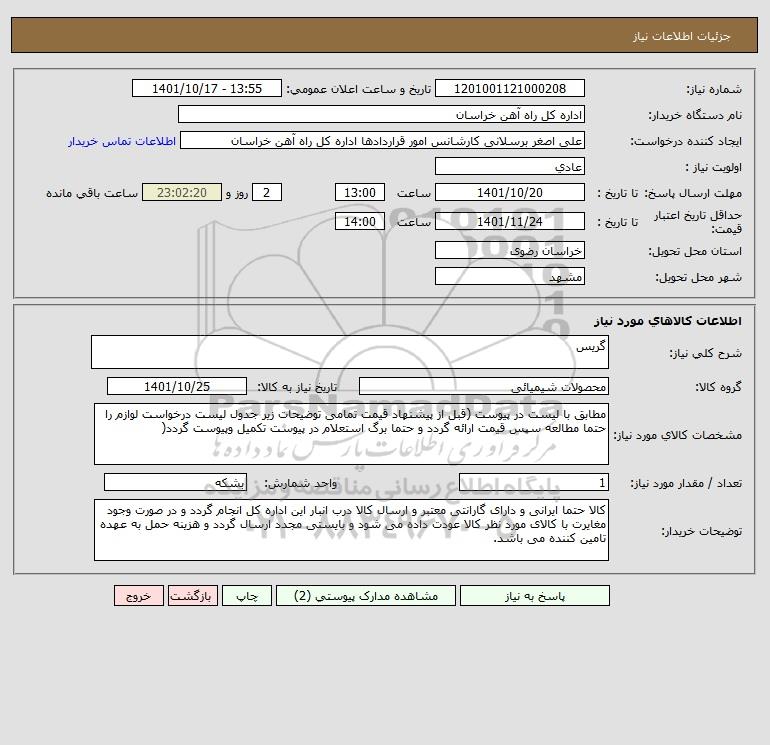Image resolution: width=770 pixels, height=745 pixels.
Task: Click the general description field گریس
Action: (x=350, y=352)
